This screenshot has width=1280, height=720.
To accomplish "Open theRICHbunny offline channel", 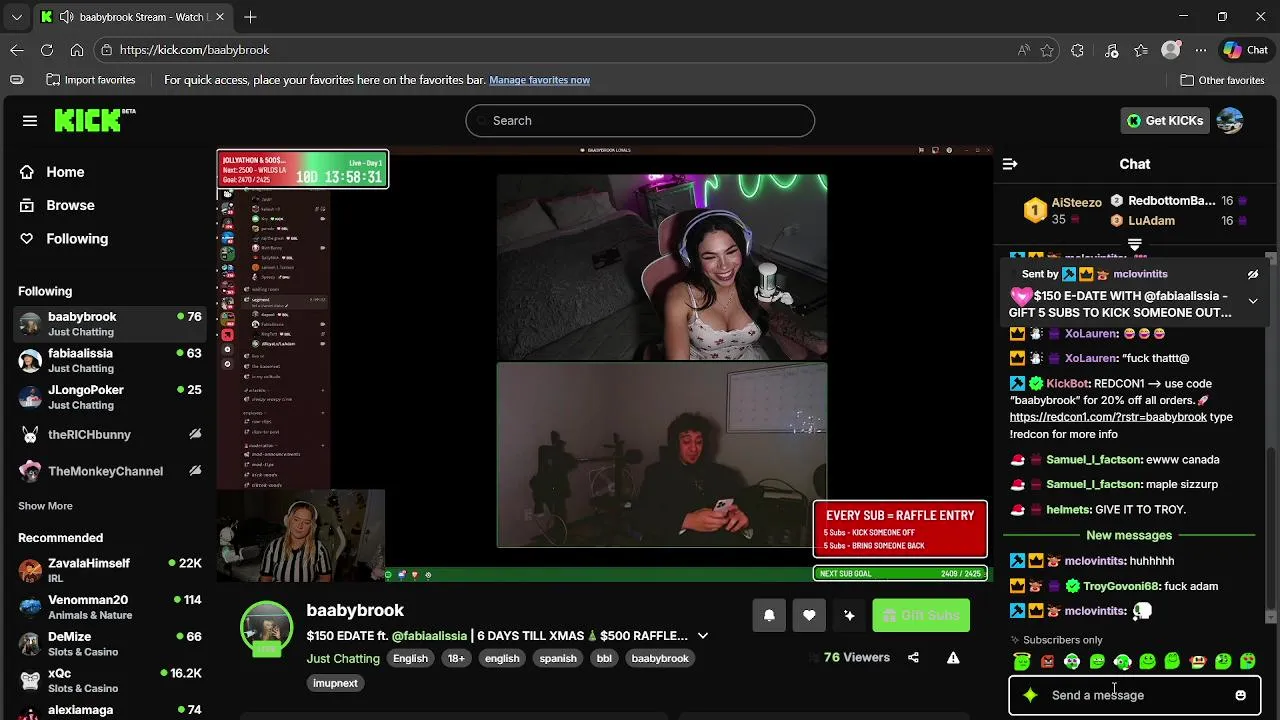I will click(x=110, y=434).
